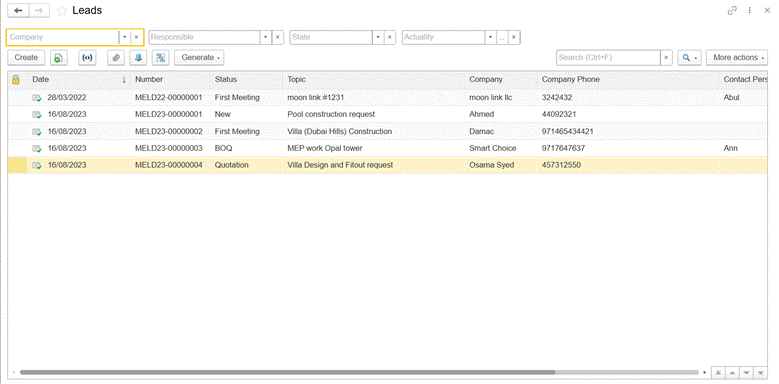Click the paperclip attachments icon
This screenshot has width=779, height=384.
tap(116, 58)
